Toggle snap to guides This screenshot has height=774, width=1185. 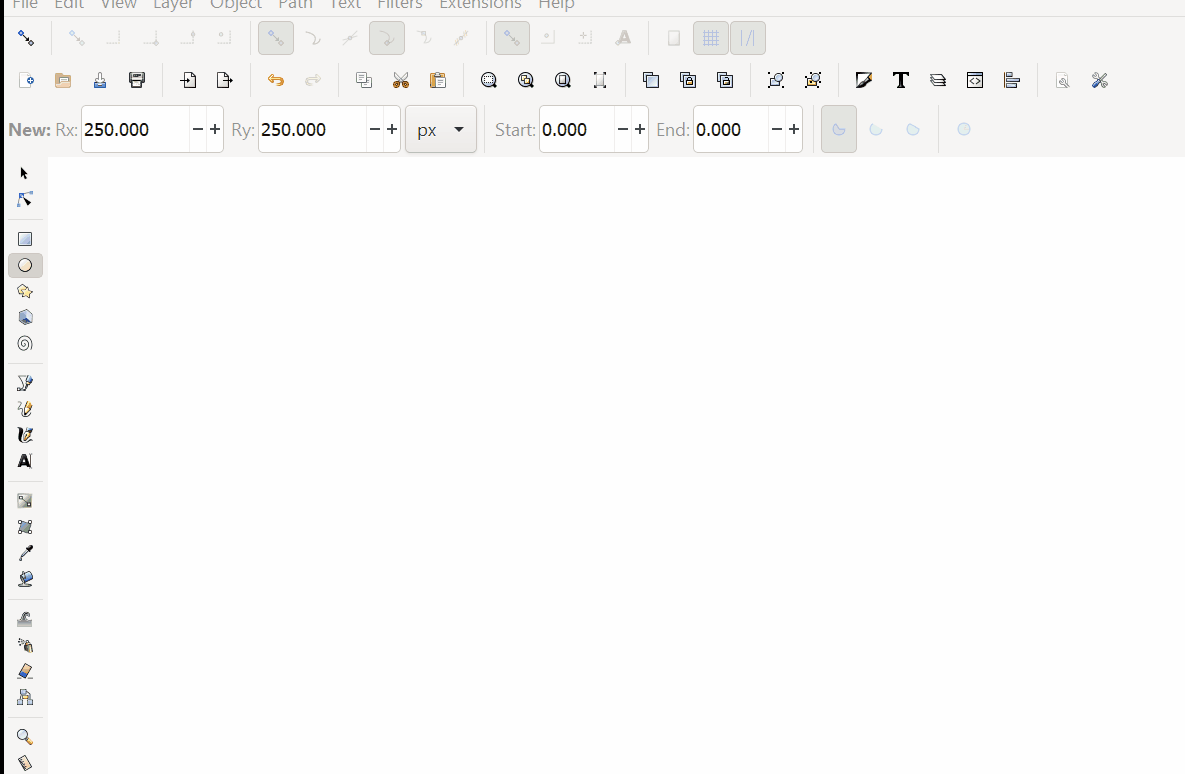748,38
